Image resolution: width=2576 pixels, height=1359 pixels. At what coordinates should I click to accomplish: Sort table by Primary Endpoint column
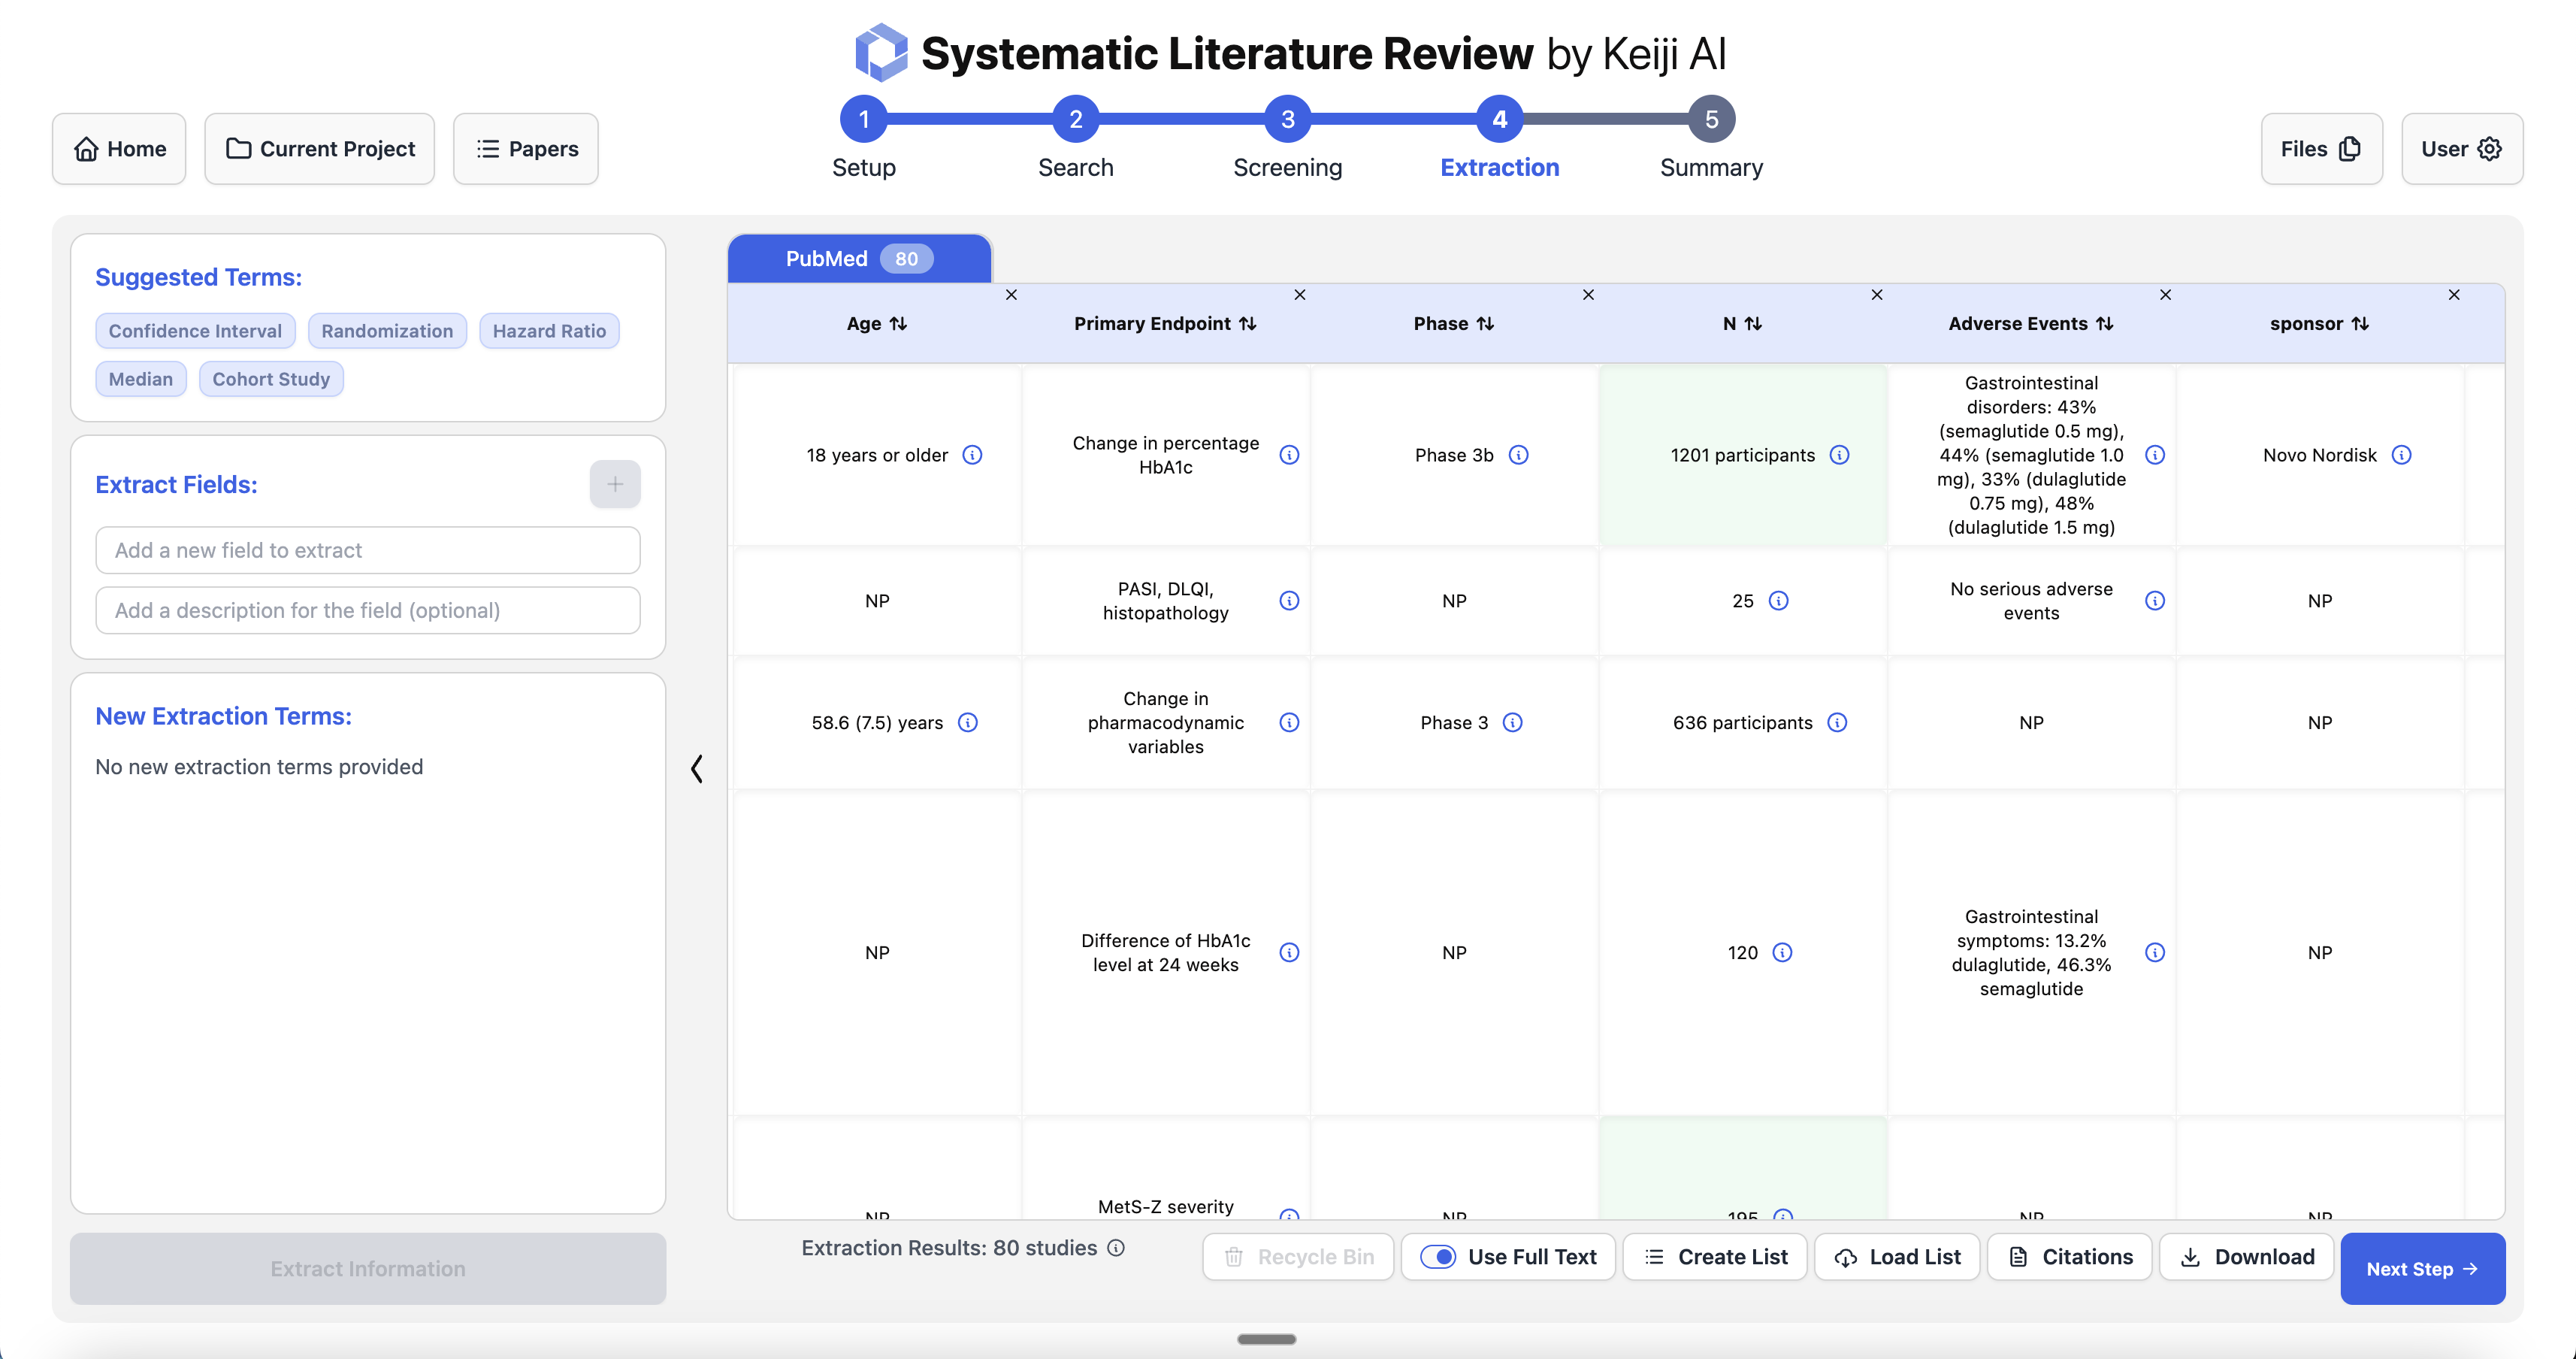(x=1247, y=324)
